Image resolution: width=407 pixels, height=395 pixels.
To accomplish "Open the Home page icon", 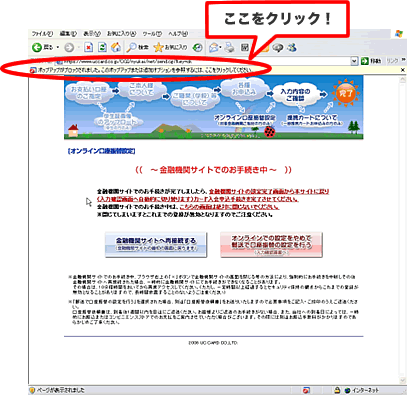I will click(116, 47).
